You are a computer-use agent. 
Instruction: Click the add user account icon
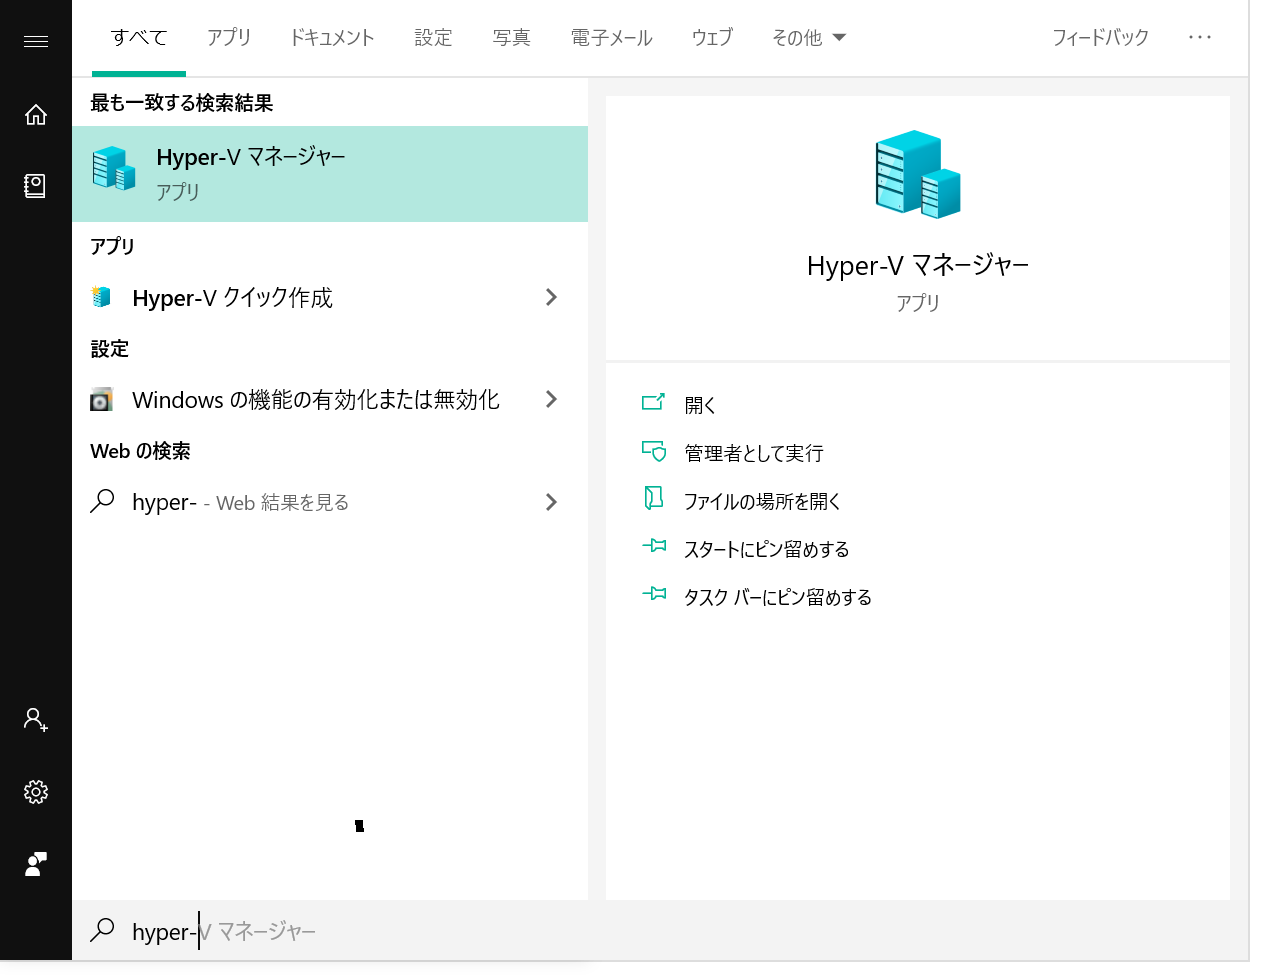[x=36, y=719]
